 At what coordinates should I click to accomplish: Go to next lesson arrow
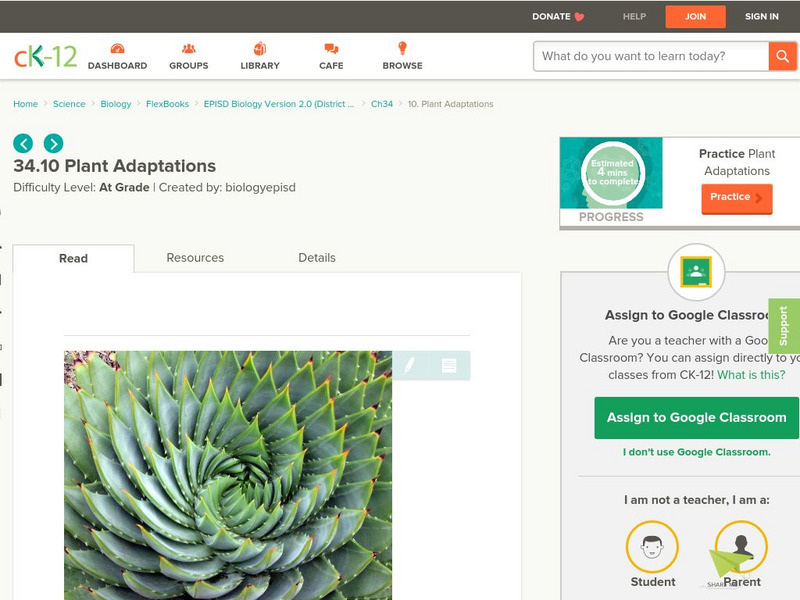pyautogui.click(x=54, y=143)
